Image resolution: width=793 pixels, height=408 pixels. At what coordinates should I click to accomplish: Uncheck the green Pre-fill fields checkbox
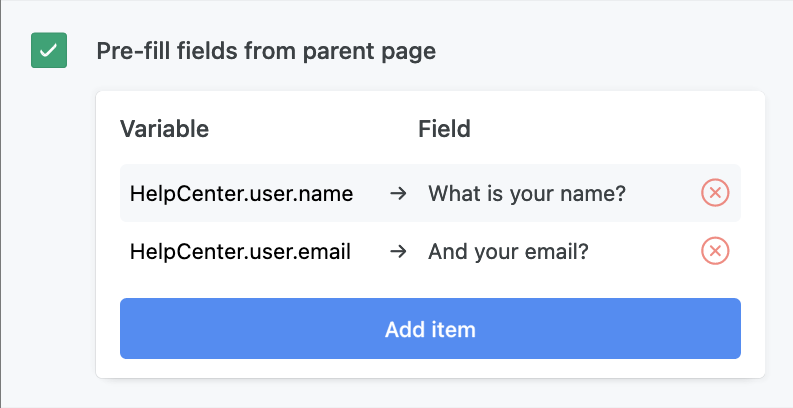pyautogui.click(x=49, y=50)
